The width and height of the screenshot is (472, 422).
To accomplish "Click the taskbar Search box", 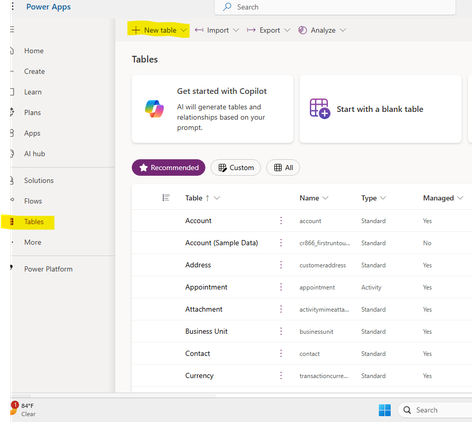I will click(x=435, y=410).
